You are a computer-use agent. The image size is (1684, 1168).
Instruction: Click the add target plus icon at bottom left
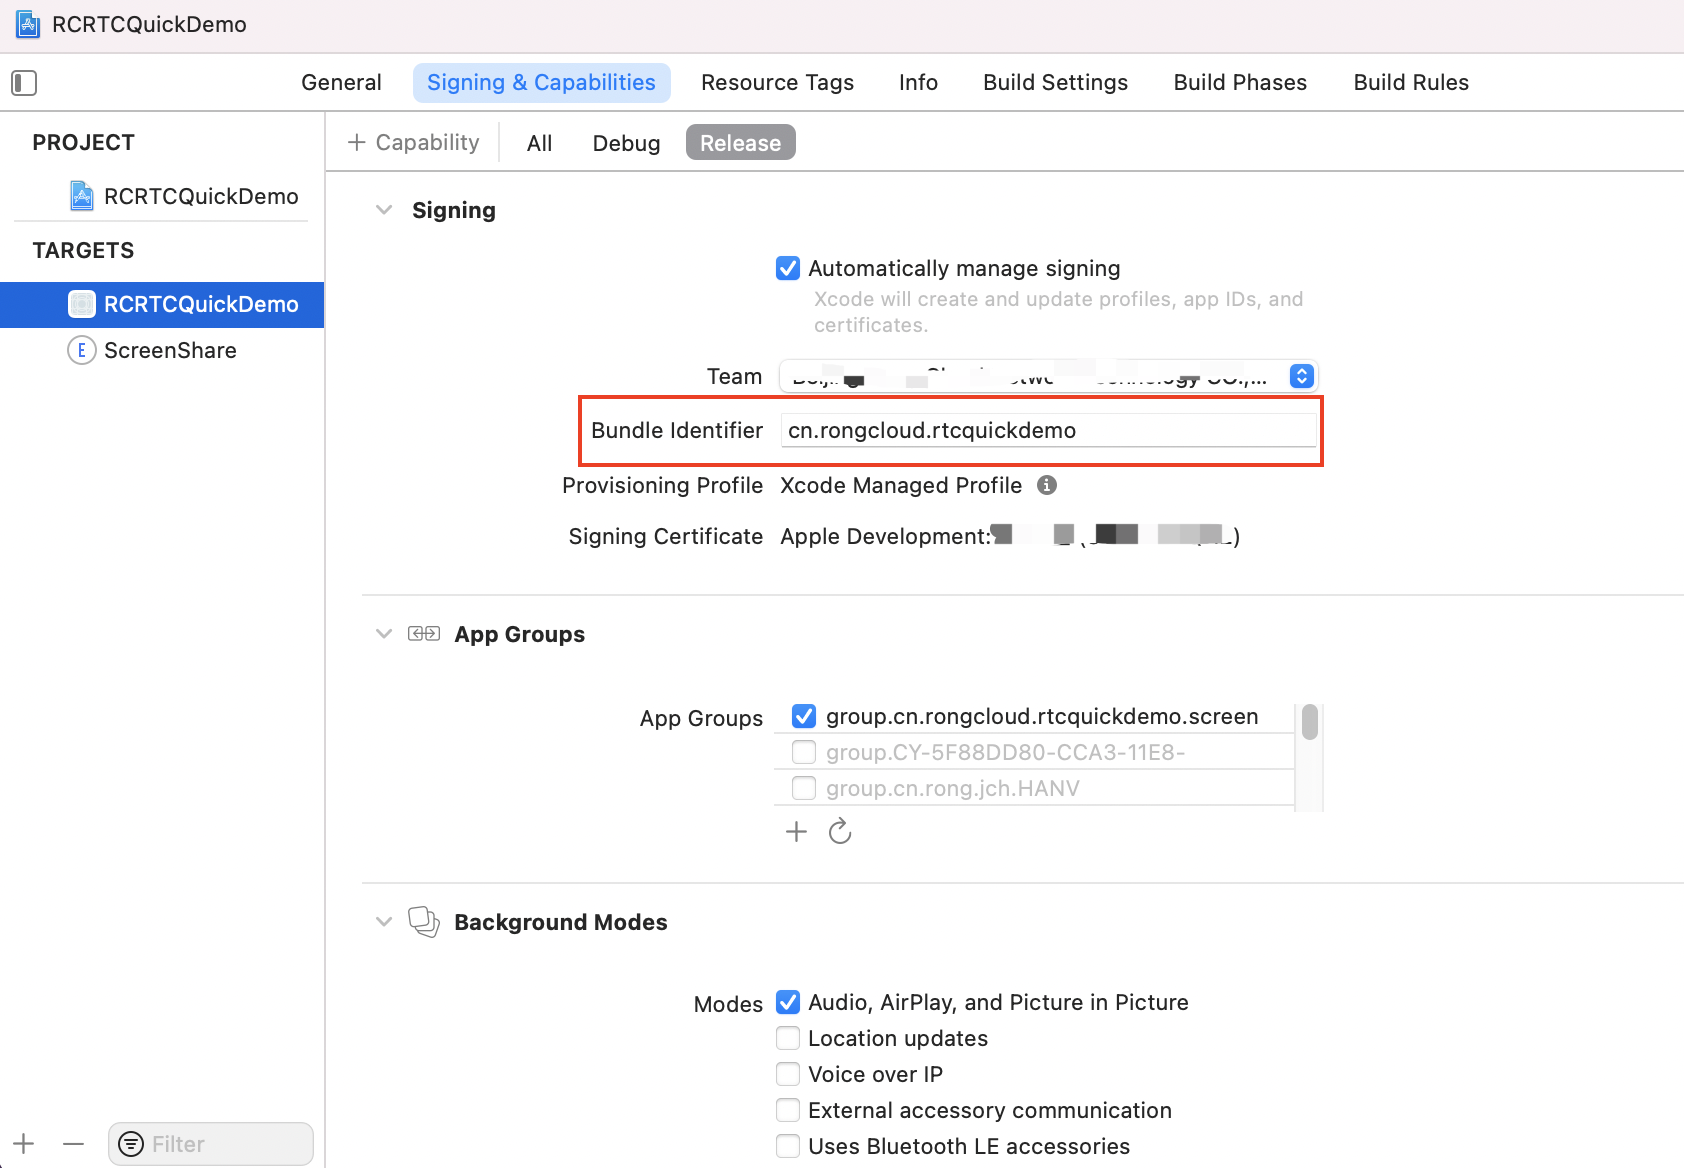[24, 1143]
